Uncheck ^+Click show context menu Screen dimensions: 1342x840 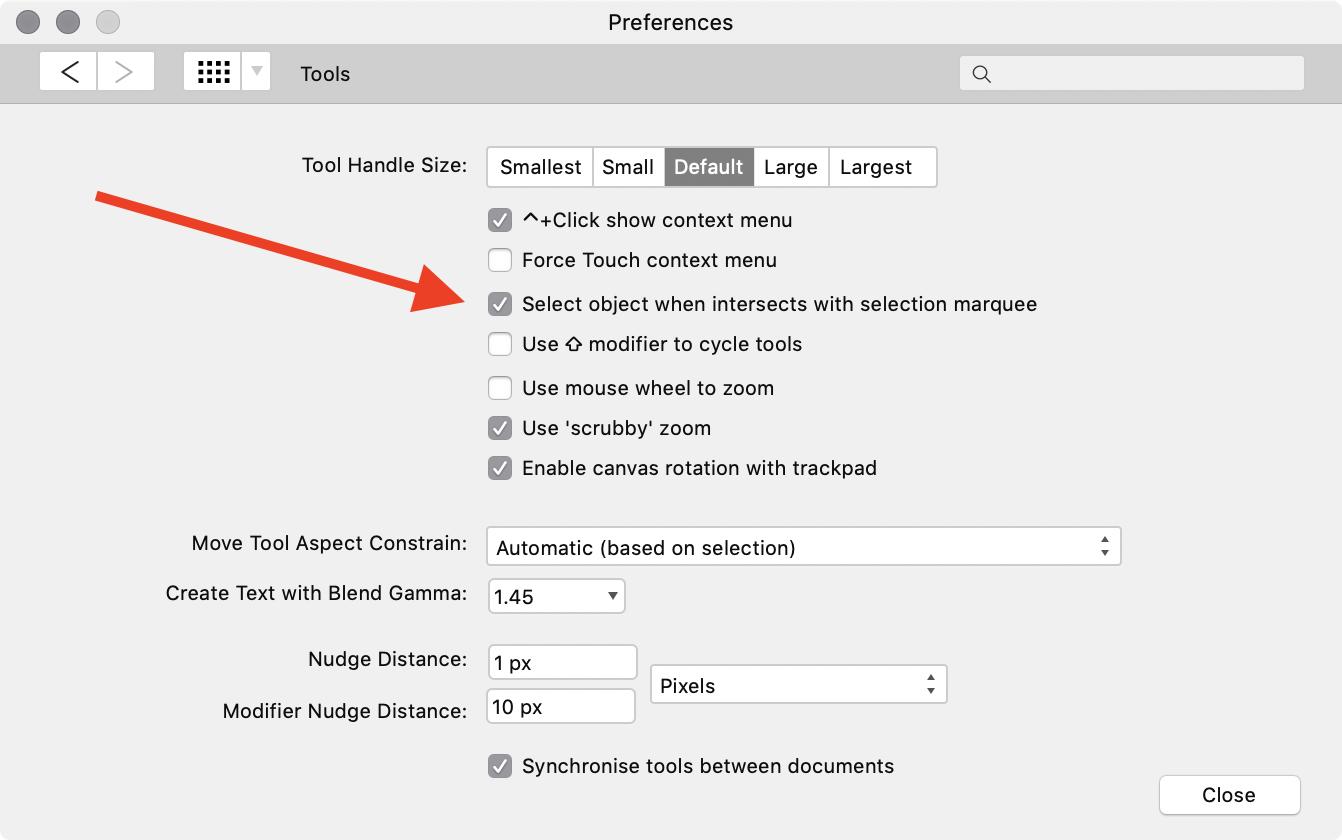point(499,220)
